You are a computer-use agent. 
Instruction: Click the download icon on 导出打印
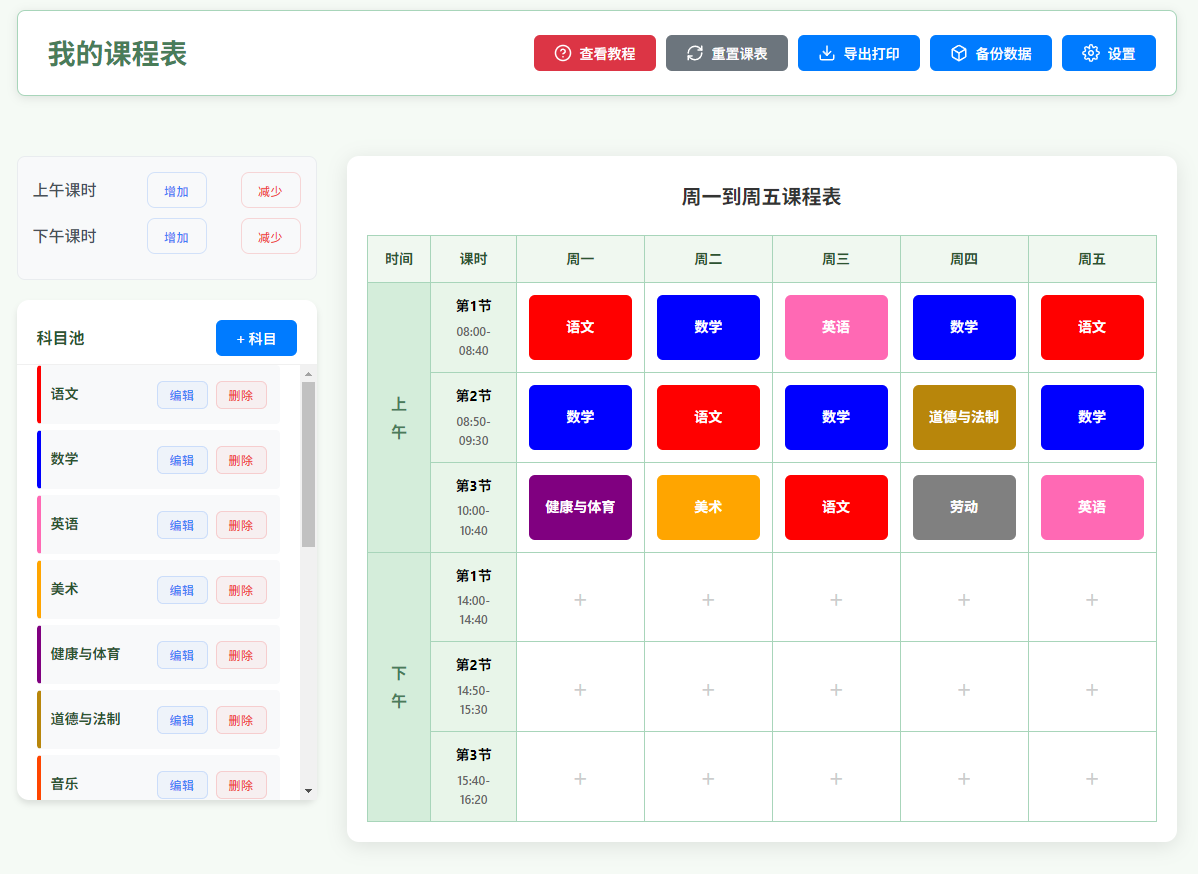pos(826,53)
